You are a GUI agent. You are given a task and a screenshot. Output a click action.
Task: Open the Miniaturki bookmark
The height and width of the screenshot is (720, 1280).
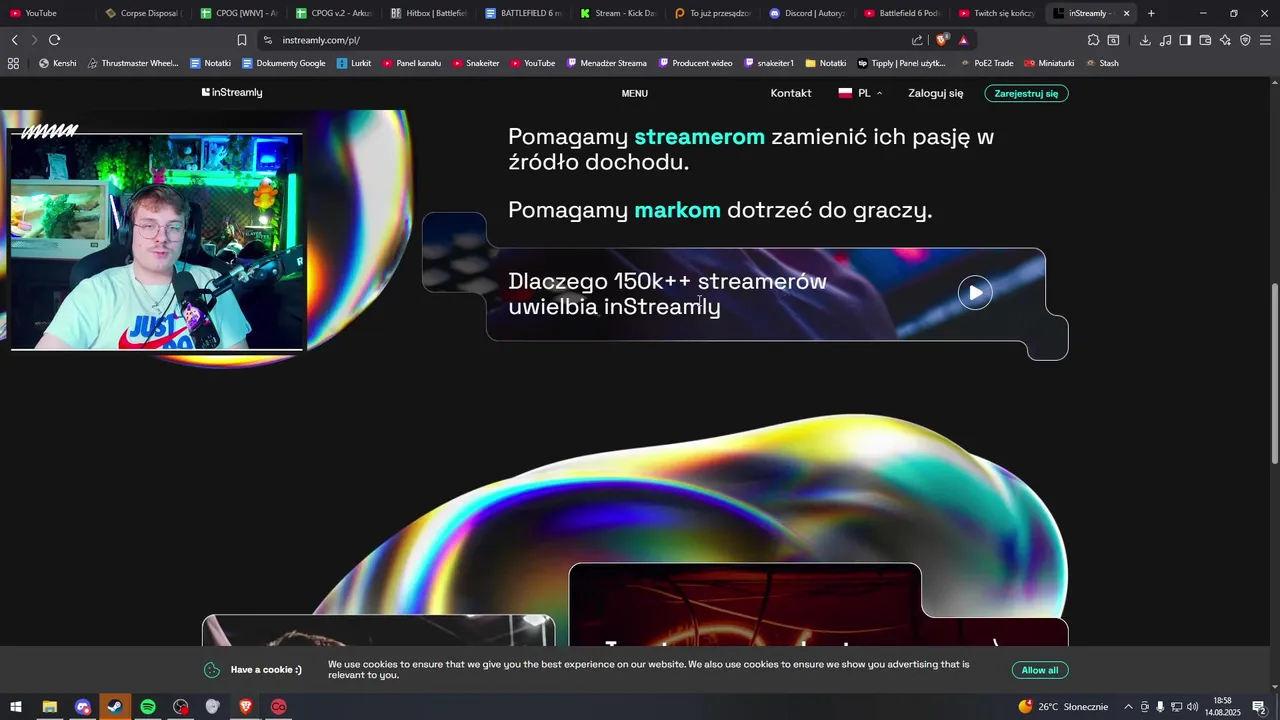1049,63
